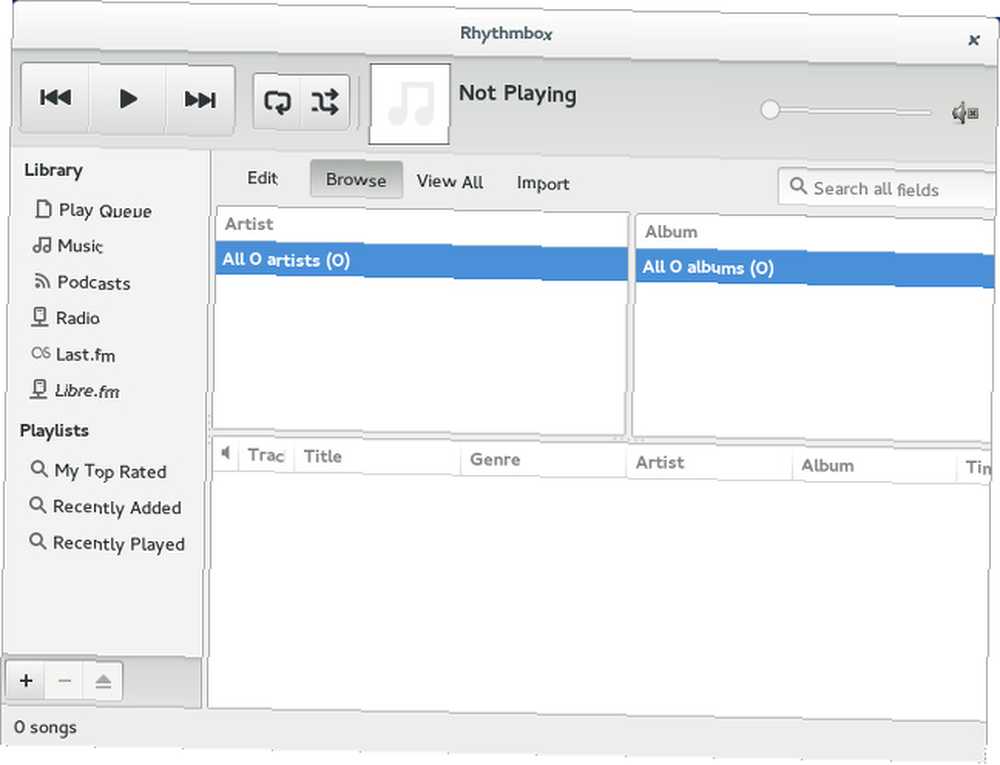The height and width of the screenshot is (765, 1000).
Task: Click the eject device button
Action: pos(103,682)
